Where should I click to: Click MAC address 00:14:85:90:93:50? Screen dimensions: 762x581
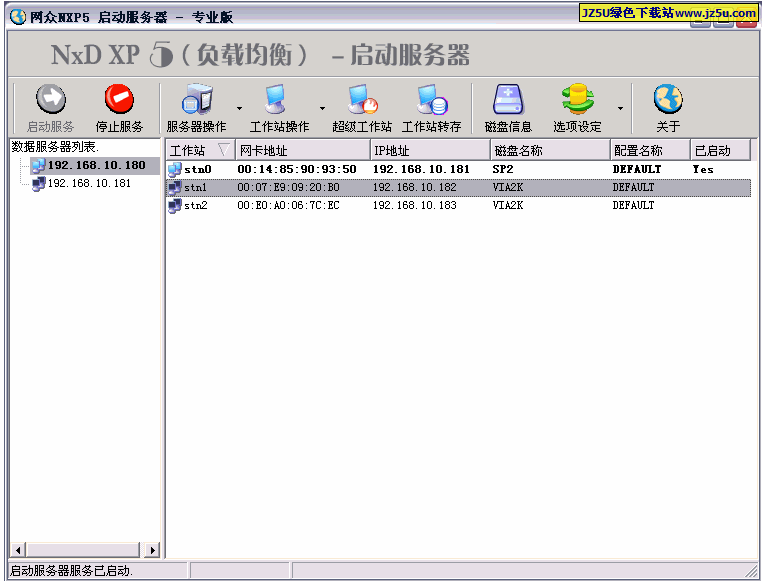(x=297, y=170)
